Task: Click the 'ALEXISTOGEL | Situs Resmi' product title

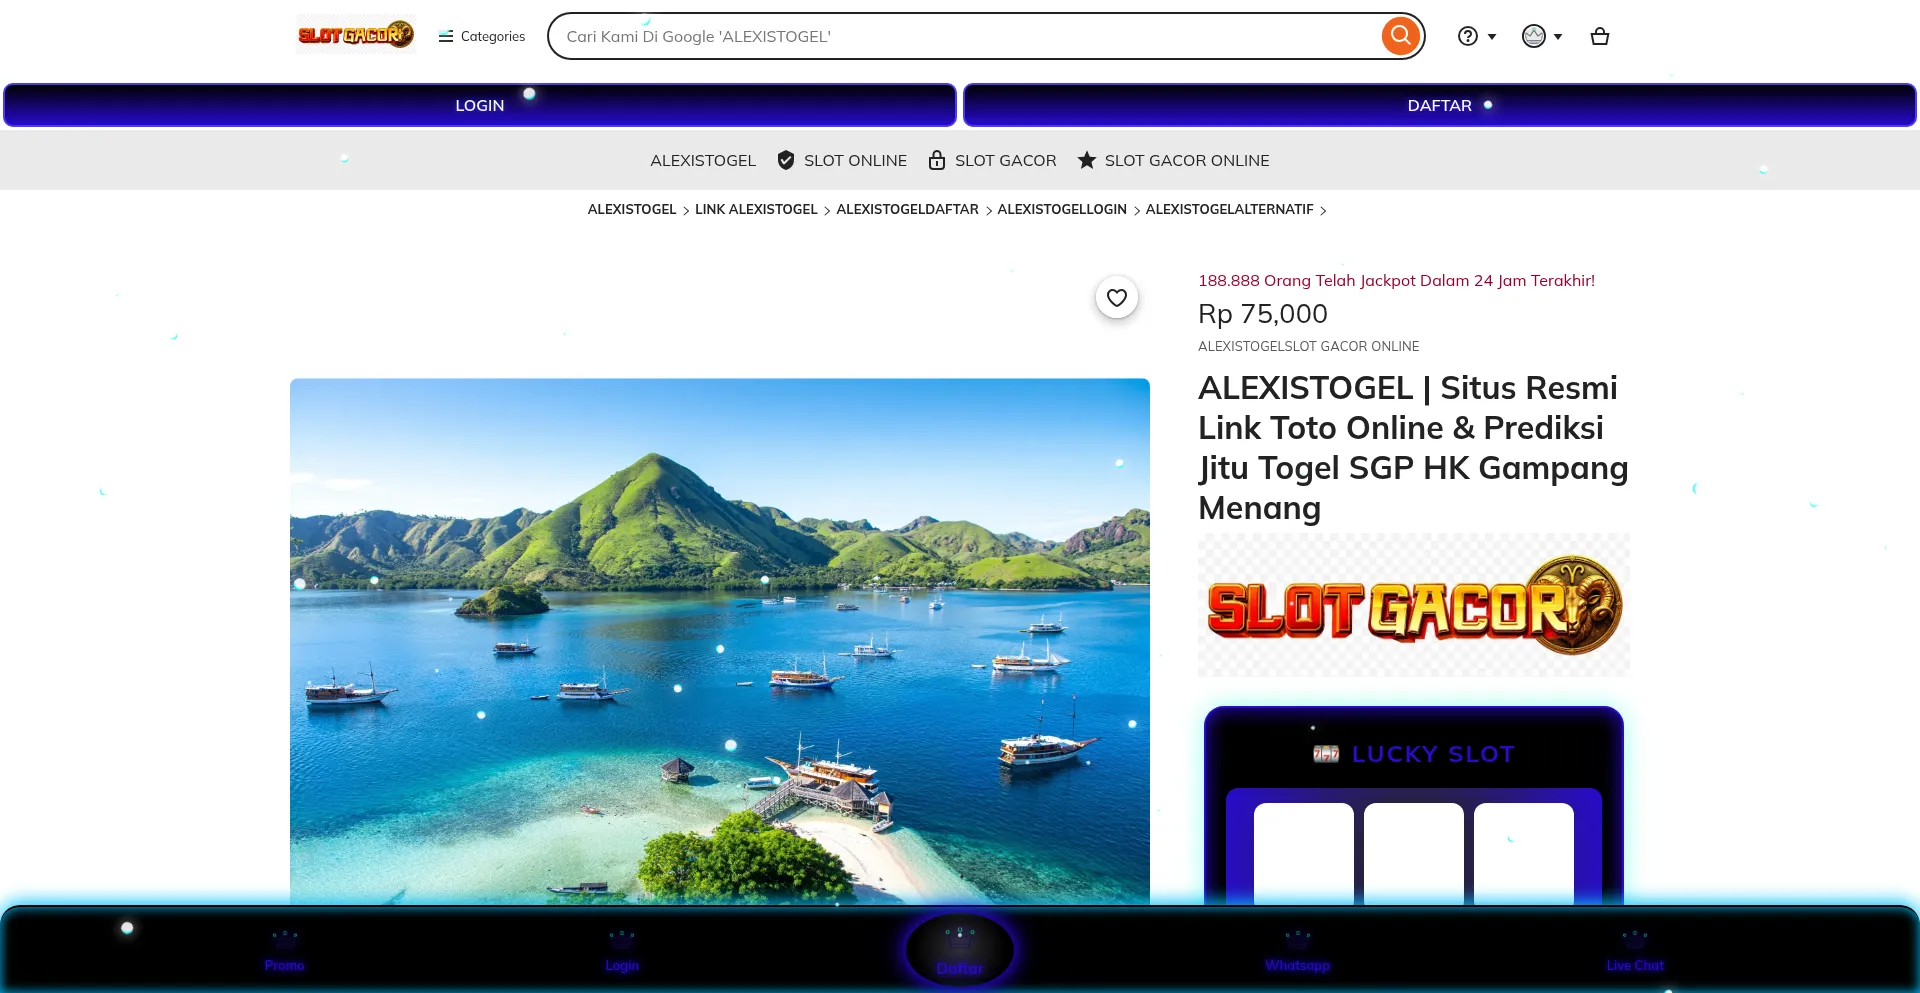Action: [x=1414, y=447]
